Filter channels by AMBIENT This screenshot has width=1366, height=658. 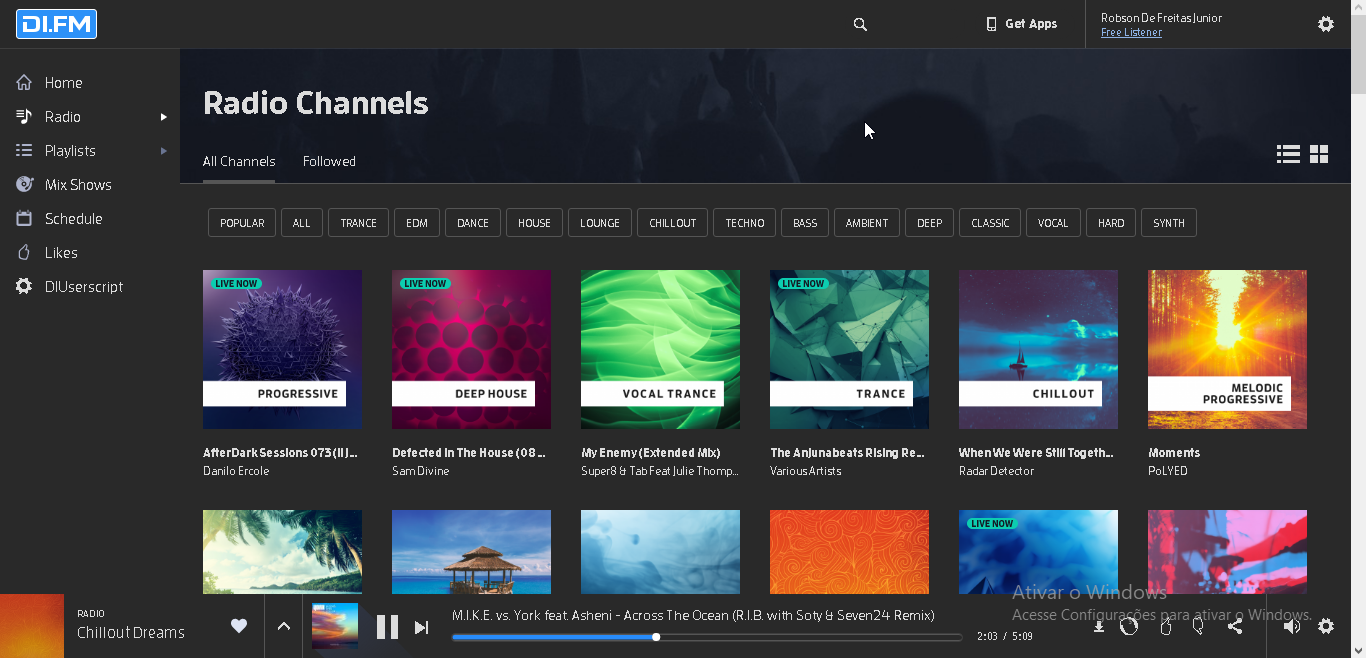867,223
